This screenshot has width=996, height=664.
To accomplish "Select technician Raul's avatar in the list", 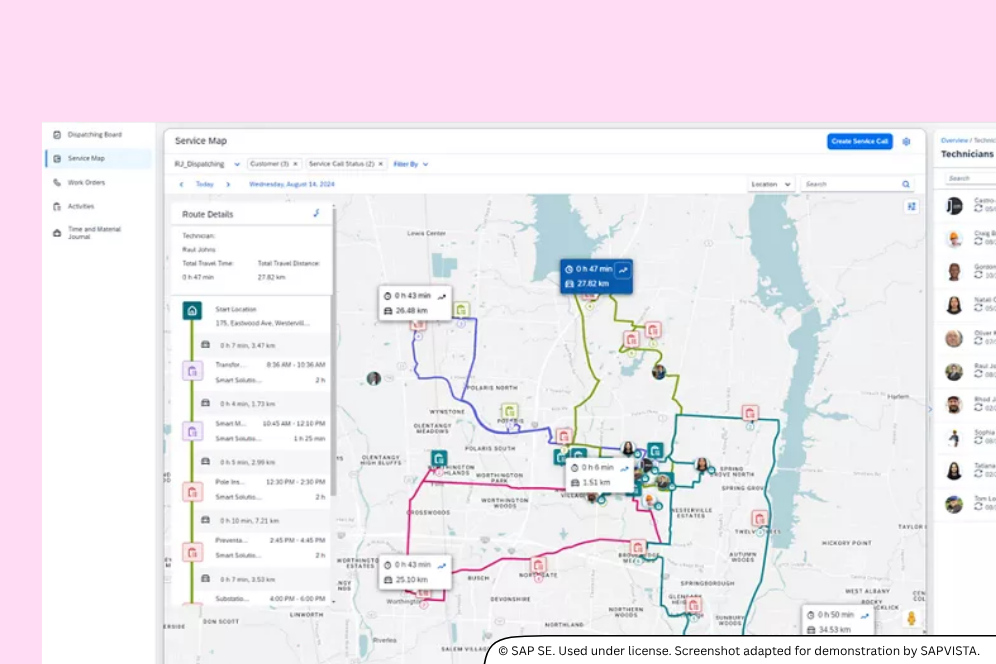I will 954,372.
